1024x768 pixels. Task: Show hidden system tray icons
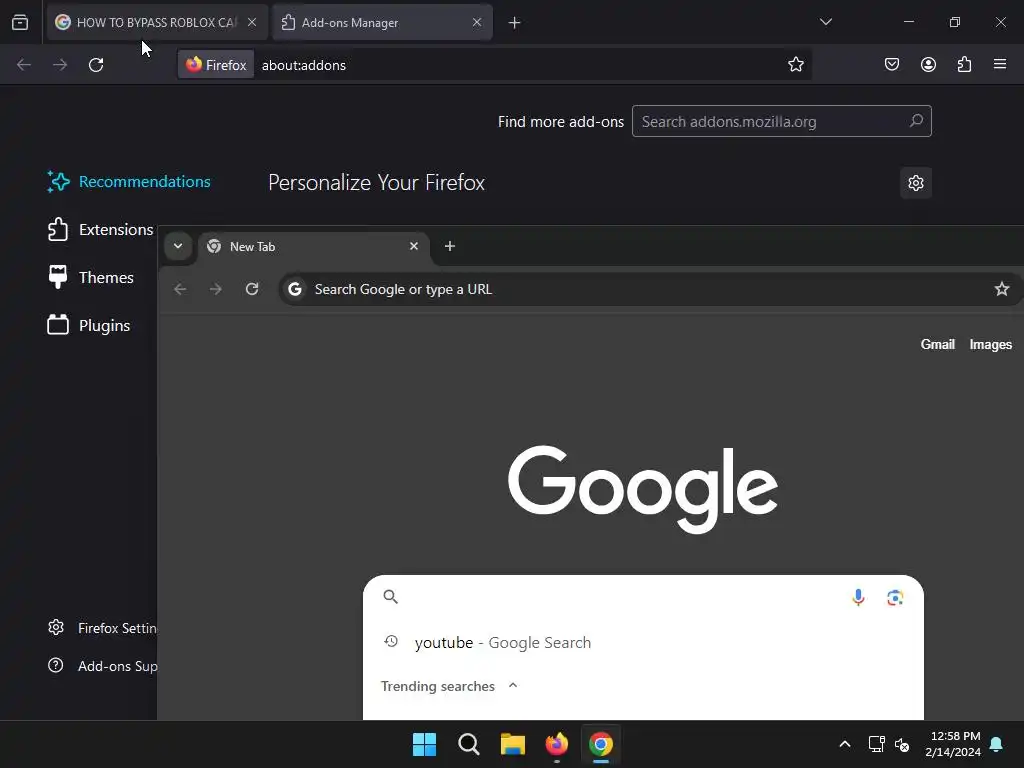click(x=844, y=744)
